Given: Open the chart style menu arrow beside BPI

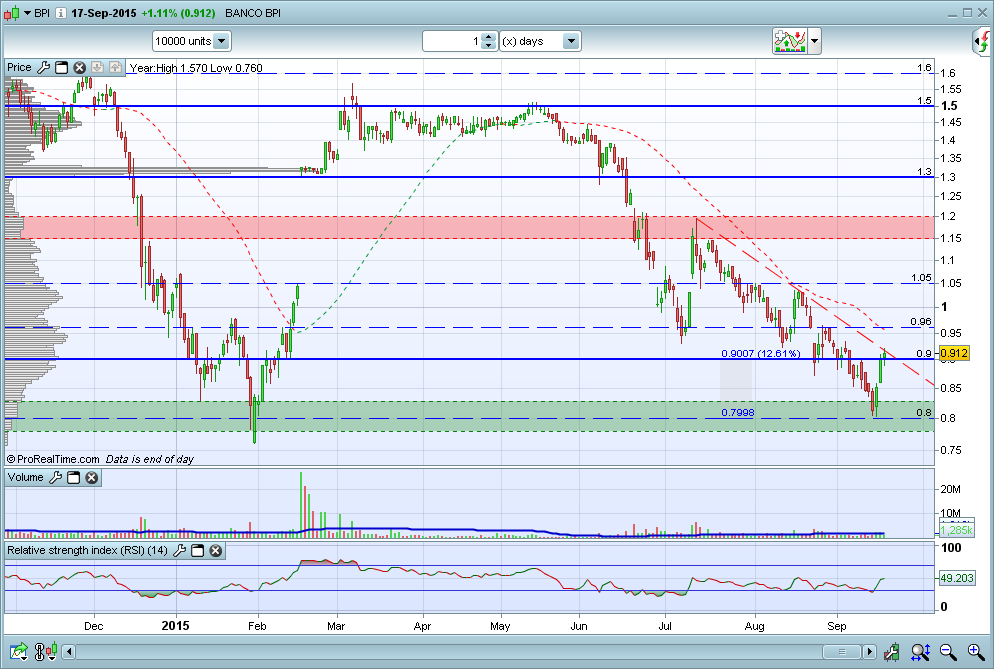Looking at the screenshot, I should pyautogui.click(x=27, y=13).
